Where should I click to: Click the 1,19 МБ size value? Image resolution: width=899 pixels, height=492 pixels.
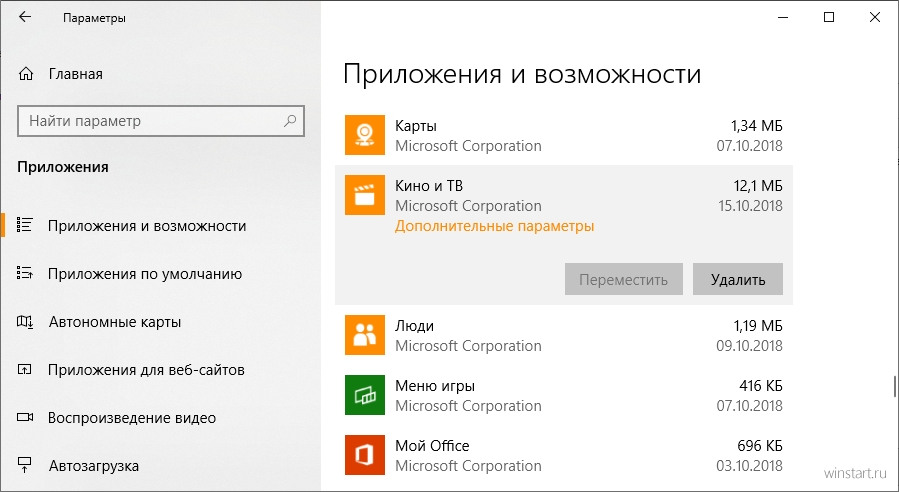point(758,326)
